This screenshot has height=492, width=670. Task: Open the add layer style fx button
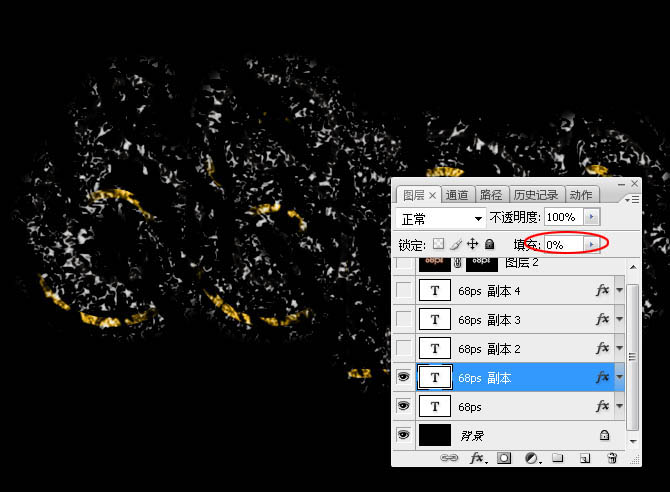(478, 458)
